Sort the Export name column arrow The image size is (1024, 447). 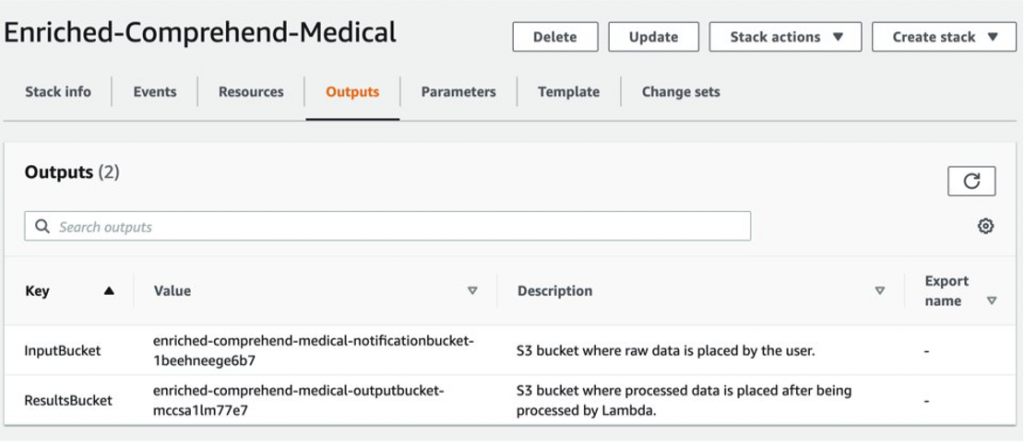(x=991, y=301)
